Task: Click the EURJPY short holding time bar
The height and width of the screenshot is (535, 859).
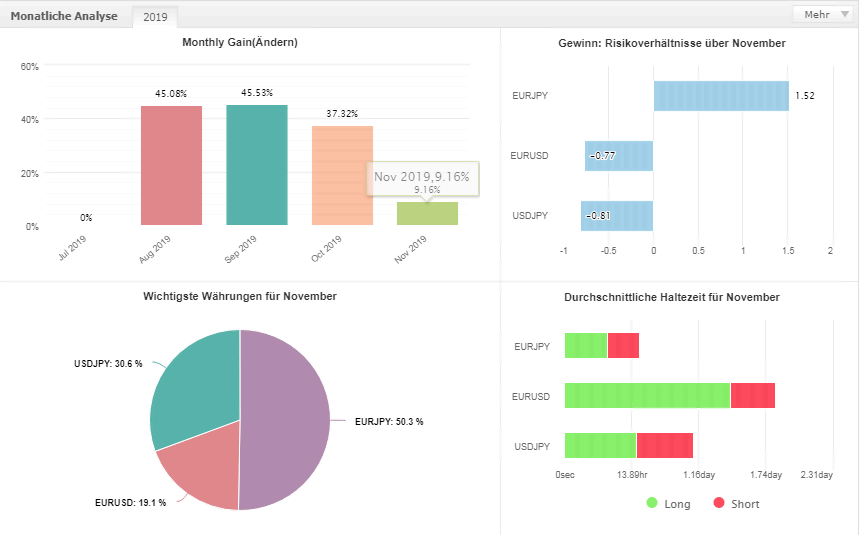Action: point(623,346)
